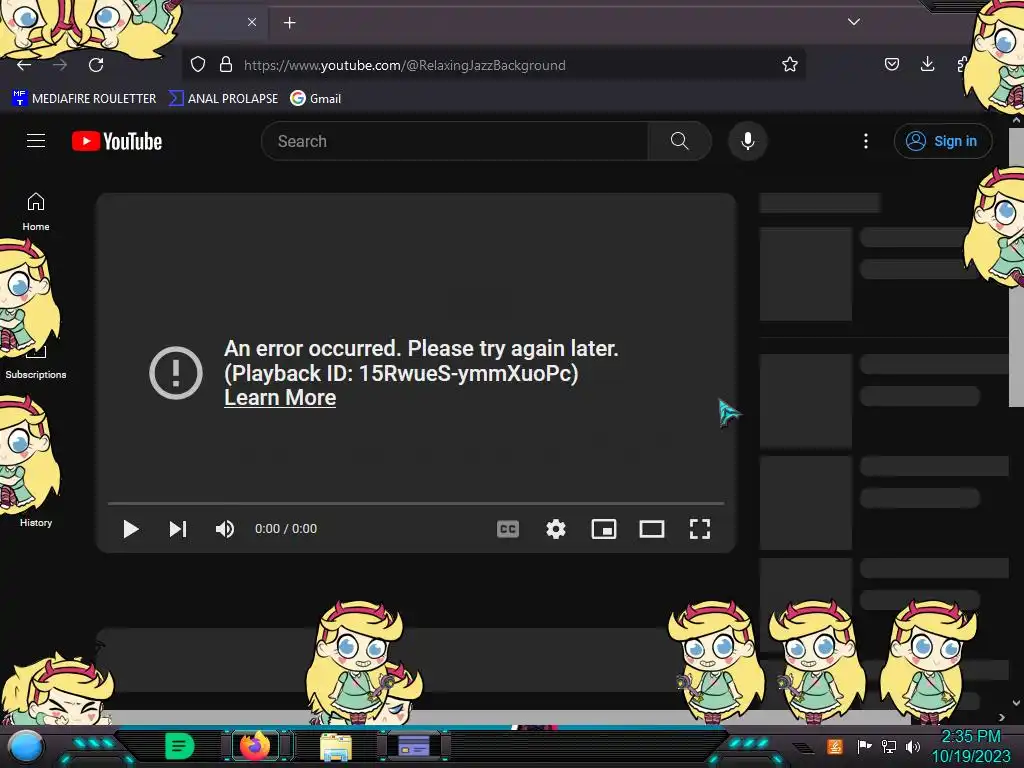The height and width of the screenshot is (768, 1024).
Task: Go back in browser history
Action: [x=24, y=65]
